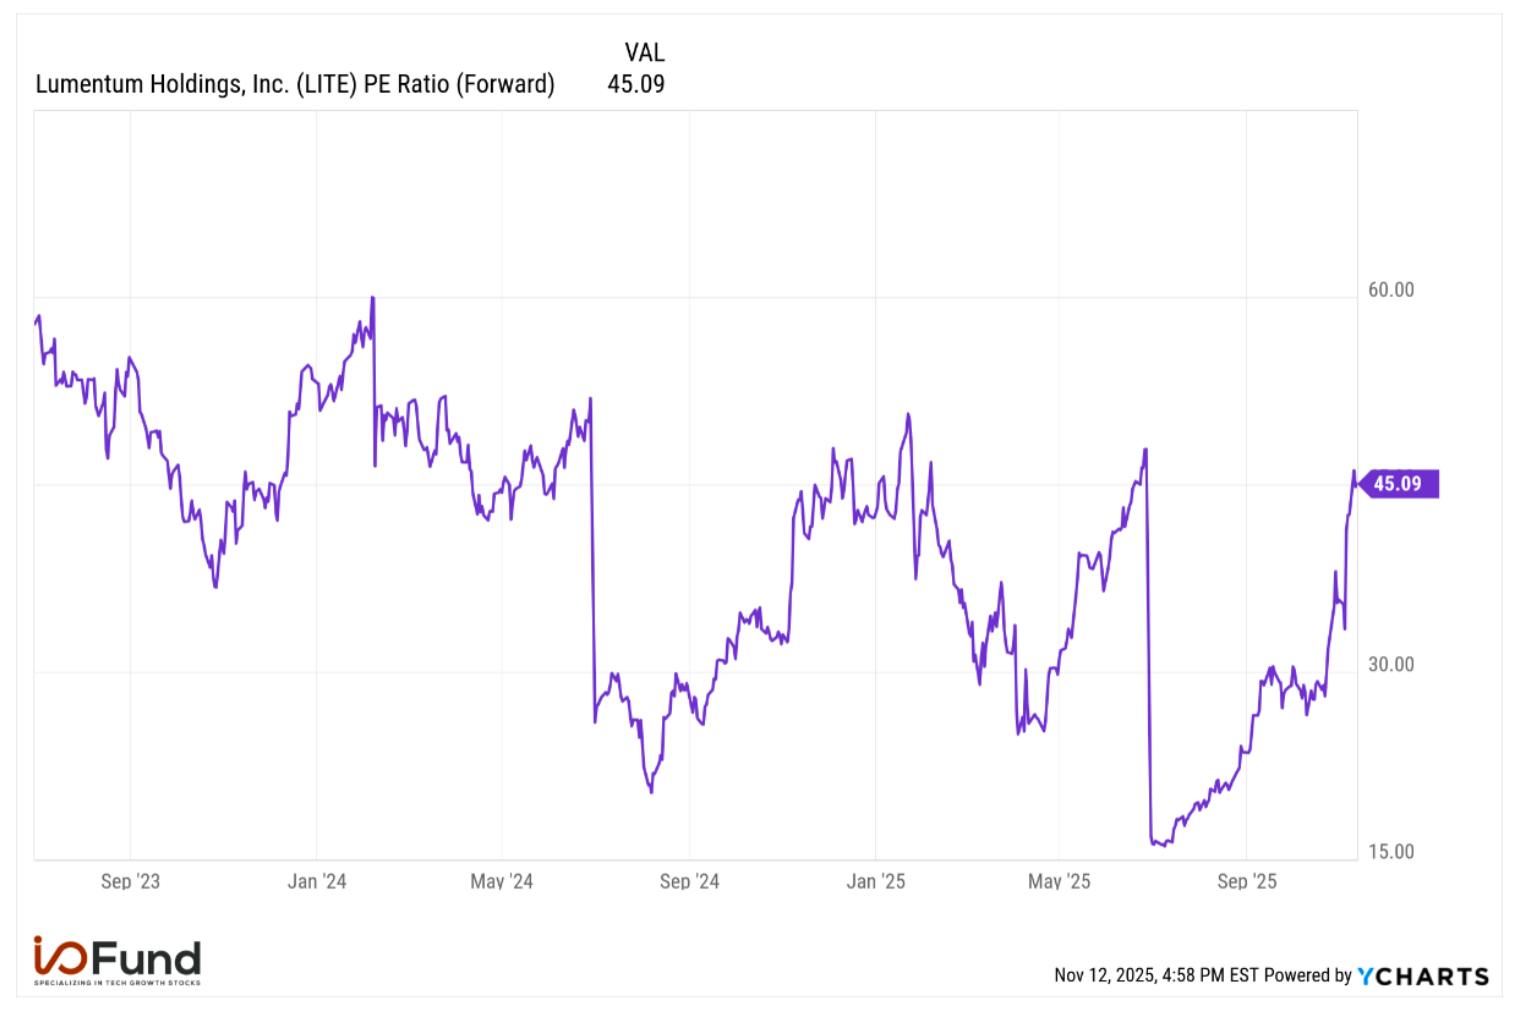Click the 'Powered by' text
1518x1016 pixels.
[x=1308, y=976]
